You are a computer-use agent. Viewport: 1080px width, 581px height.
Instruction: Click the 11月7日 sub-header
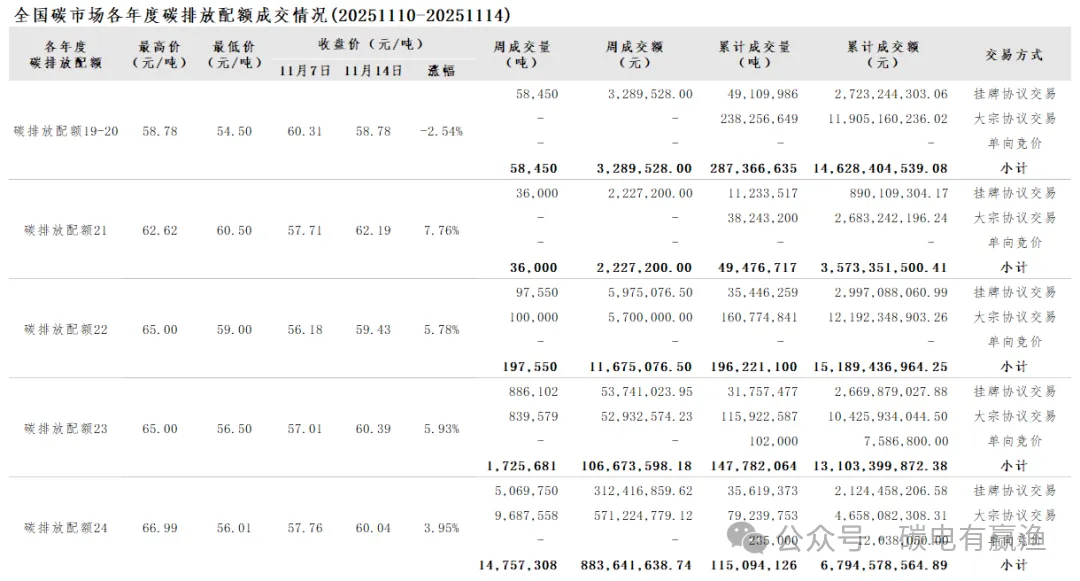305,71
